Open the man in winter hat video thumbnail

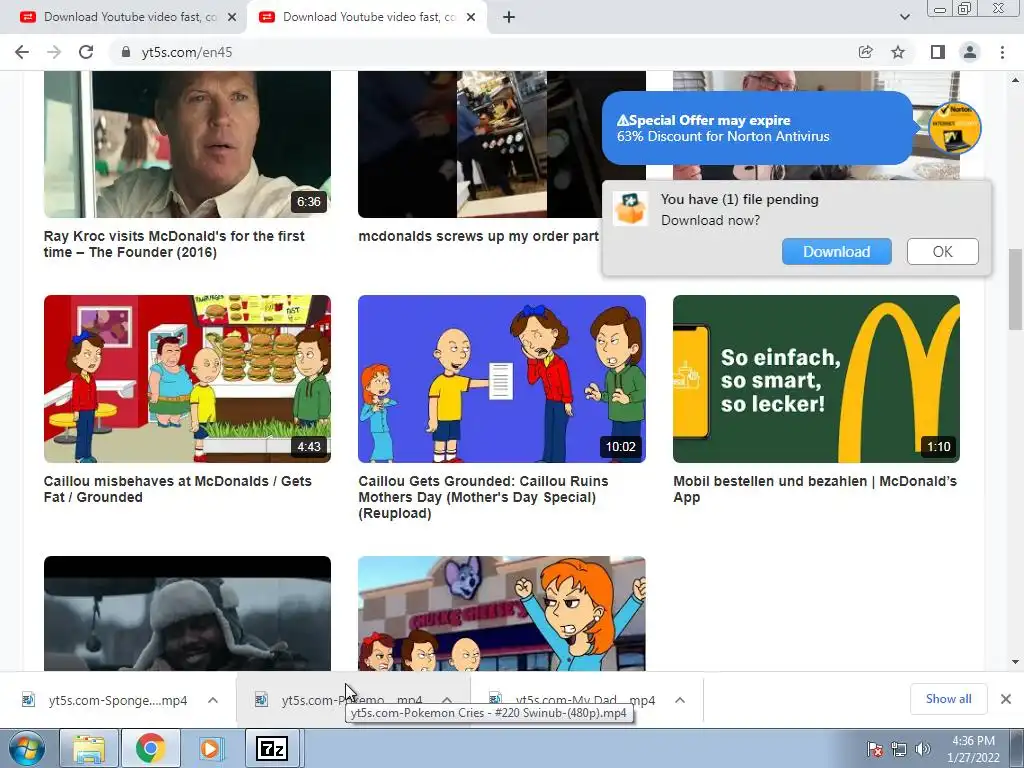pos(187,613)
